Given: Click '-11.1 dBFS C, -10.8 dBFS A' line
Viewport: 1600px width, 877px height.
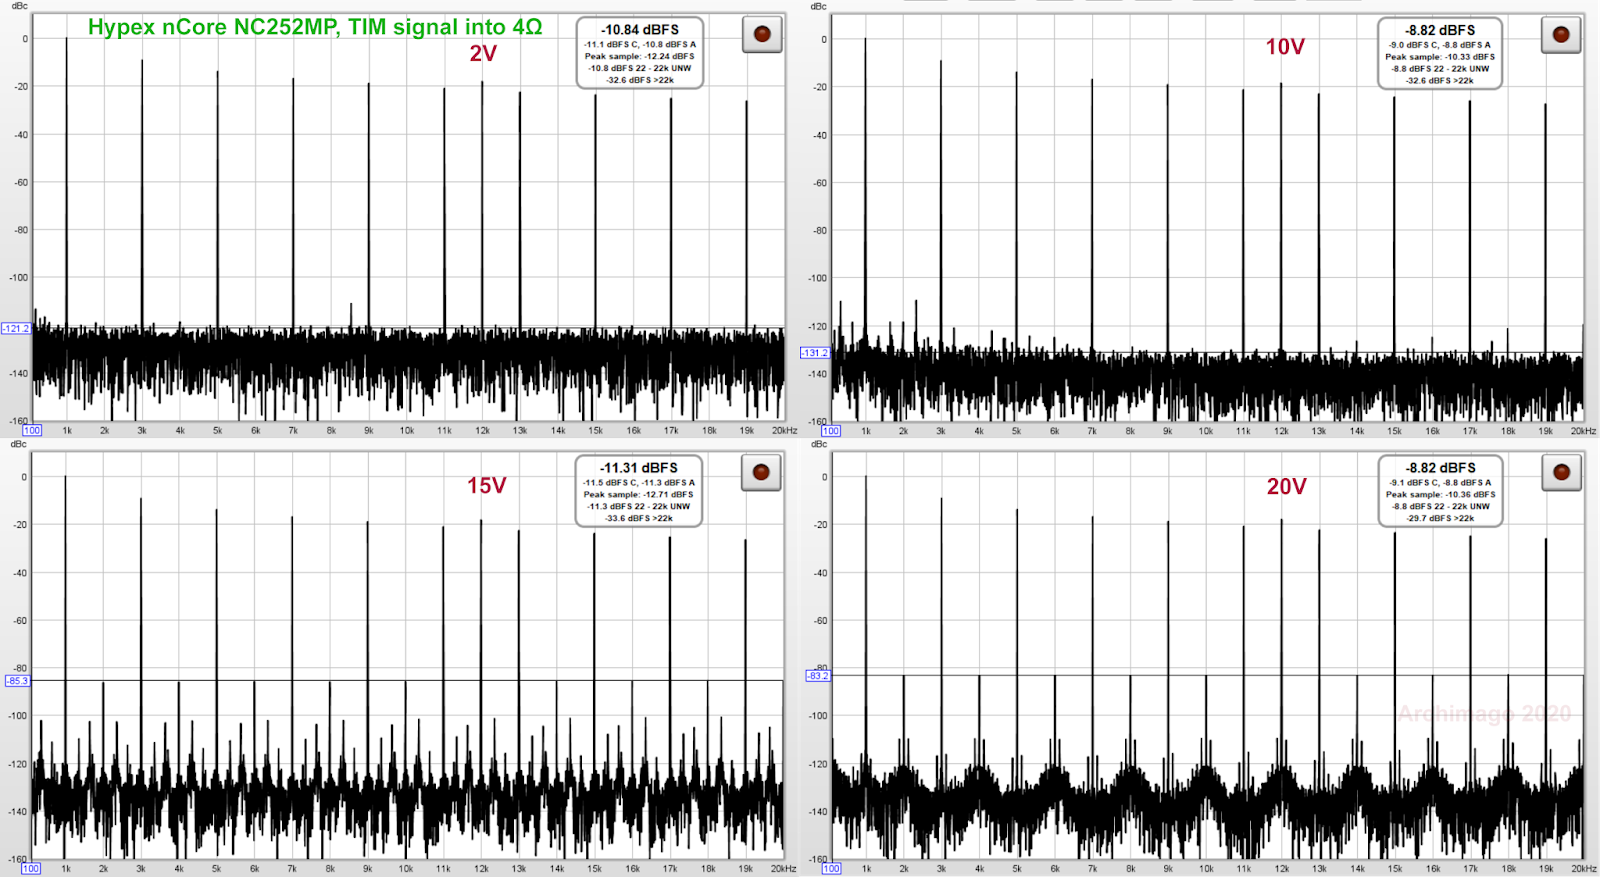Looking at the screenshot, I should (640, 45).
